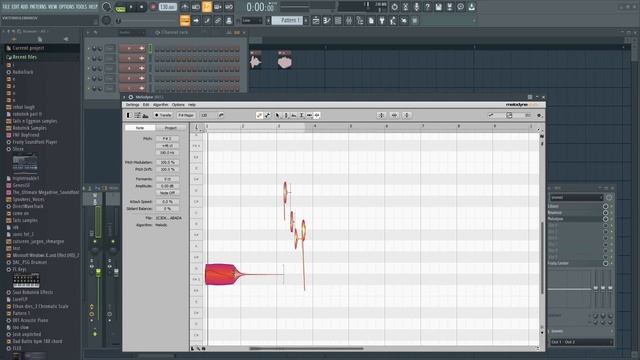The height and width of the screenshot is (360, 640).
Task: Select the large red note blob
Action: 222,274
